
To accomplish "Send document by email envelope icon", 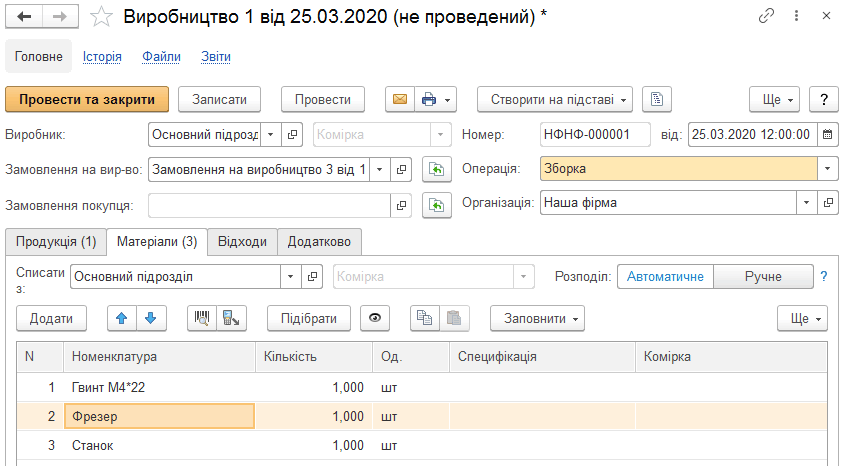I will [x=400, y=99].
